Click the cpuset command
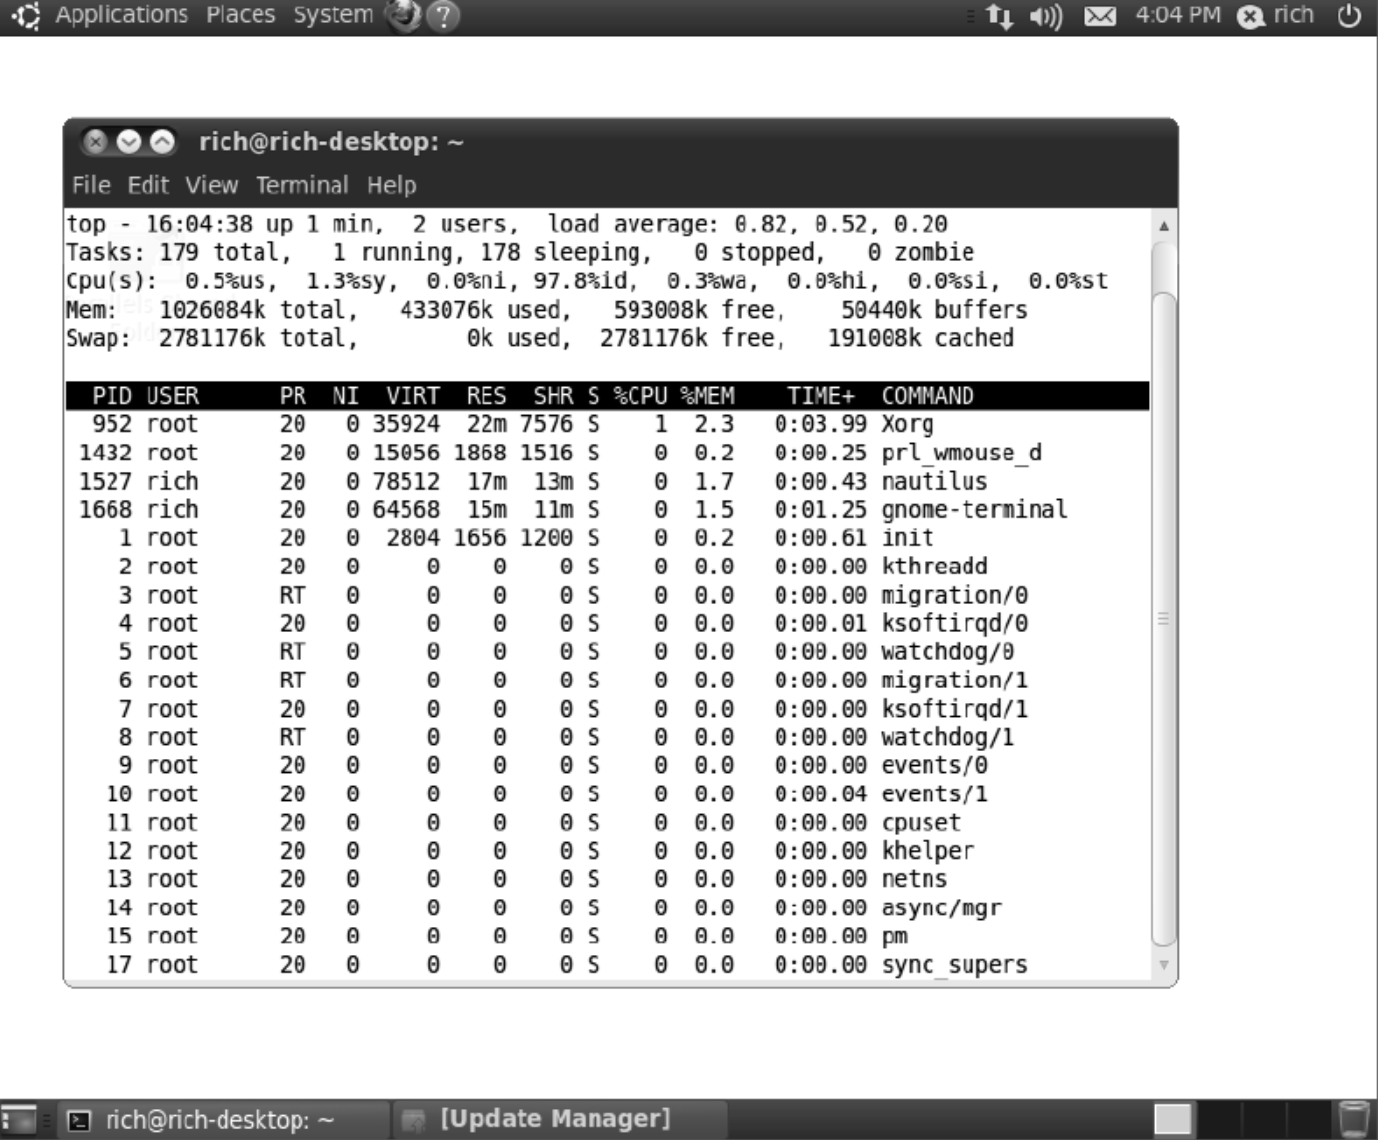The width and height of the screenshot is (1378, 1140). (921, 823)
